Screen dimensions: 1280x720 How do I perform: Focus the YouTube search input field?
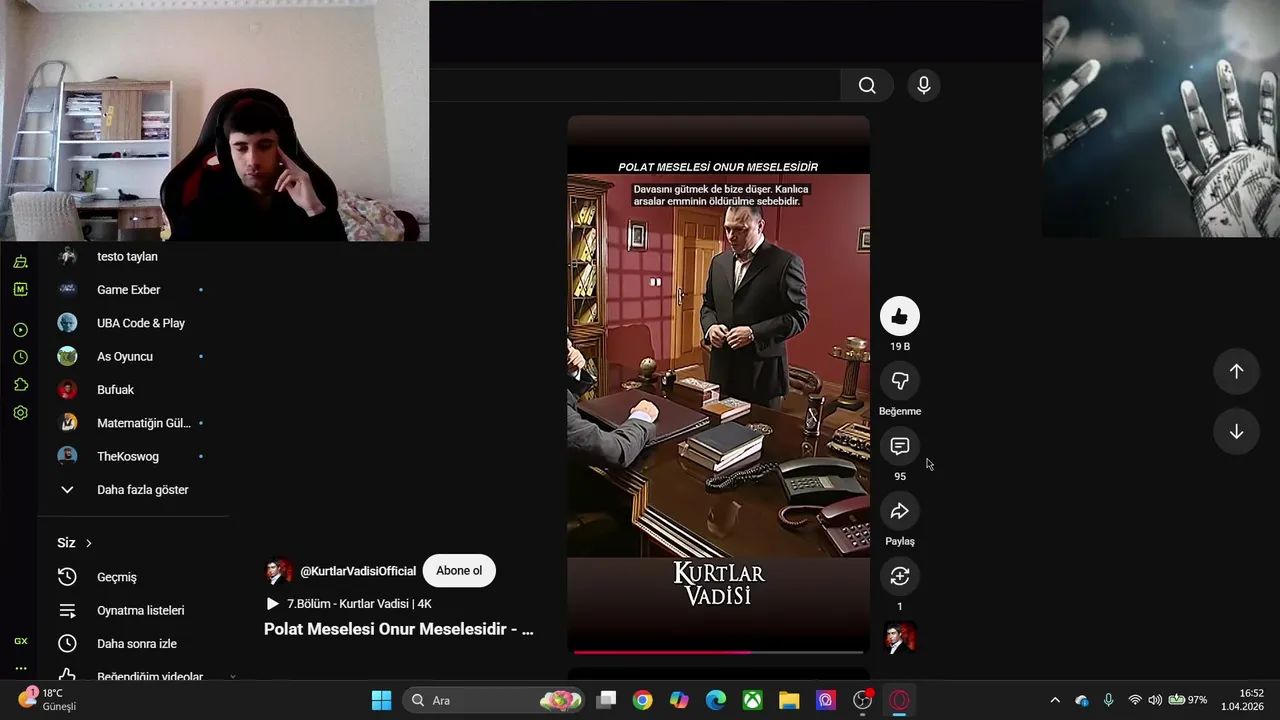point(635,86)
